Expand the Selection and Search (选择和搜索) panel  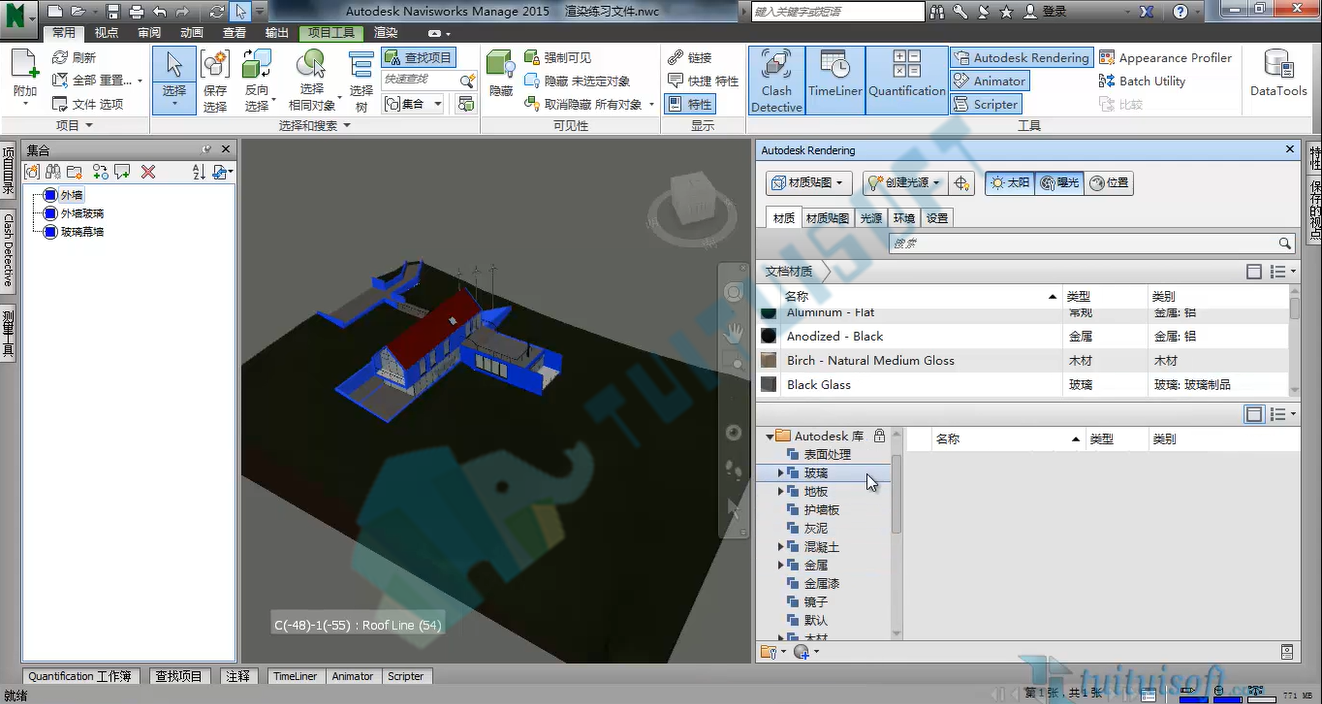click(314, 125)
